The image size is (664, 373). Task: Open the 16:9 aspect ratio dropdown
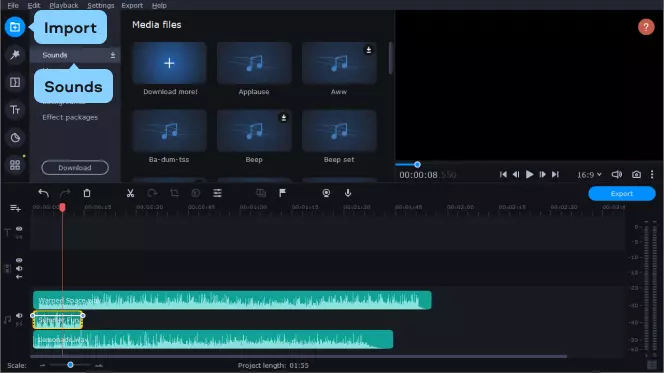coord(589,174)
